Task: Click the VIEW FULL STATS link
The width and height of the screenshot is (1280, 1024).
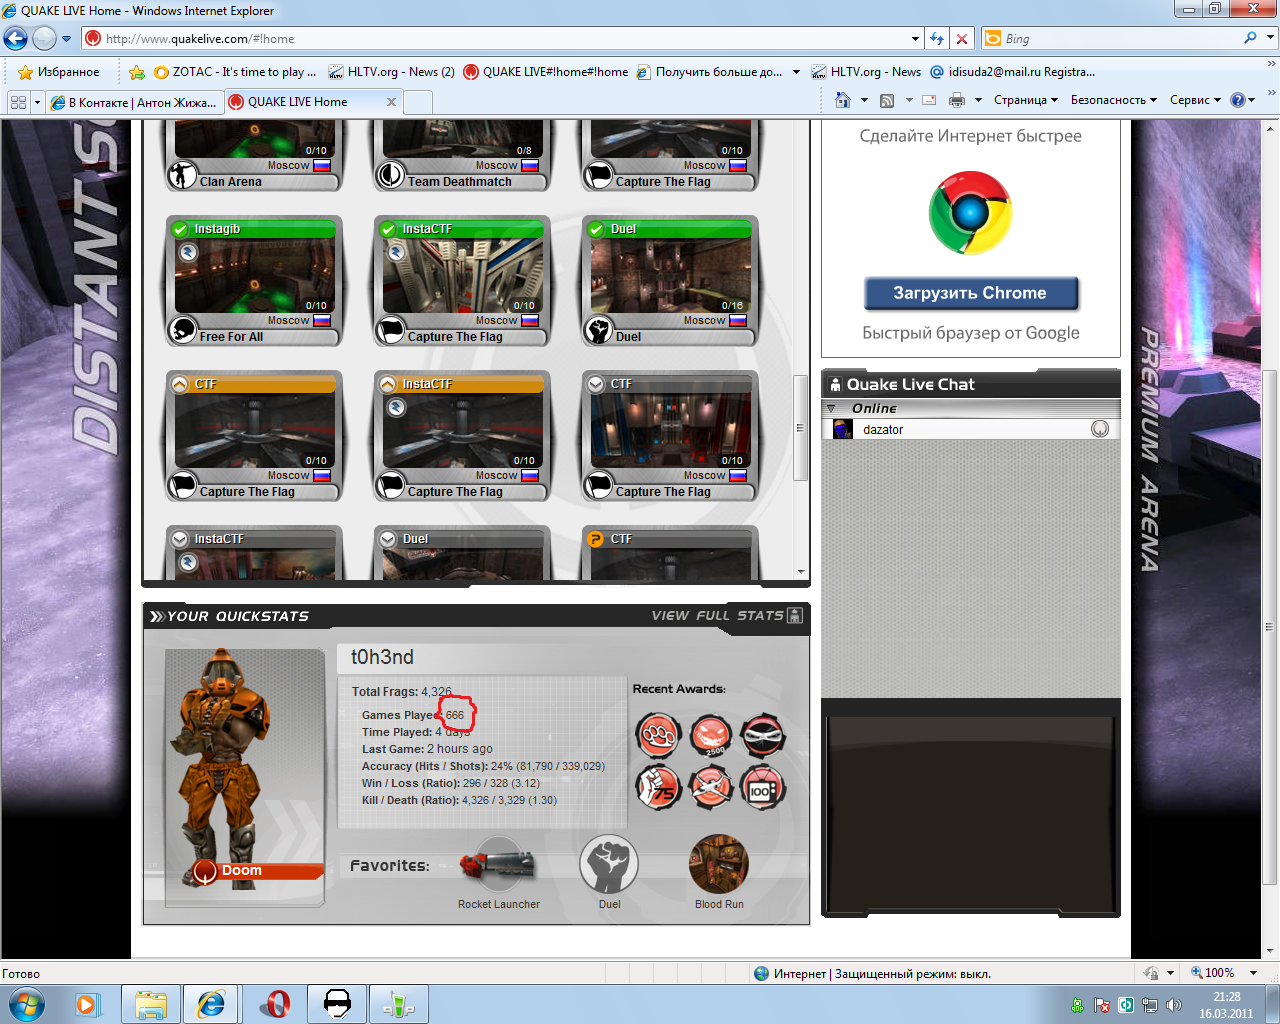Action: (x=717, y=615)
